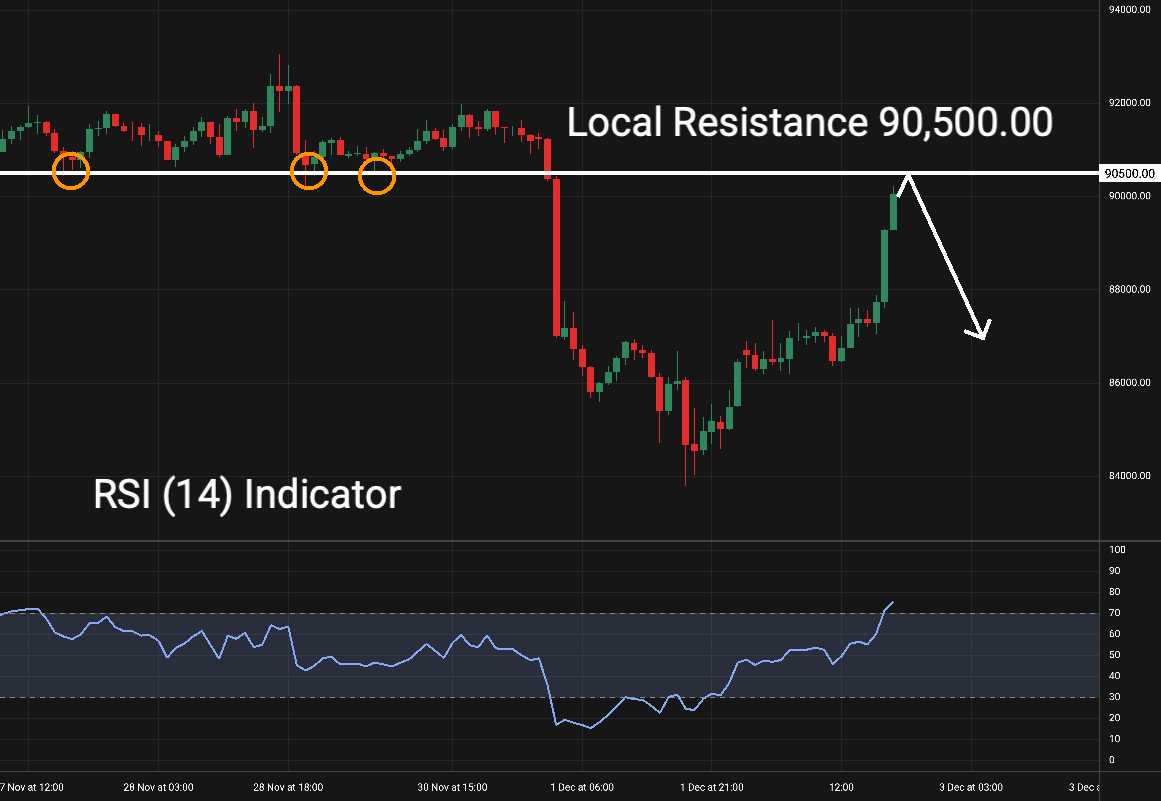Image resolution: width=1161 pixels, height=801 pixels.
Task: Select the blue RSI line end point
Action: 893,603
